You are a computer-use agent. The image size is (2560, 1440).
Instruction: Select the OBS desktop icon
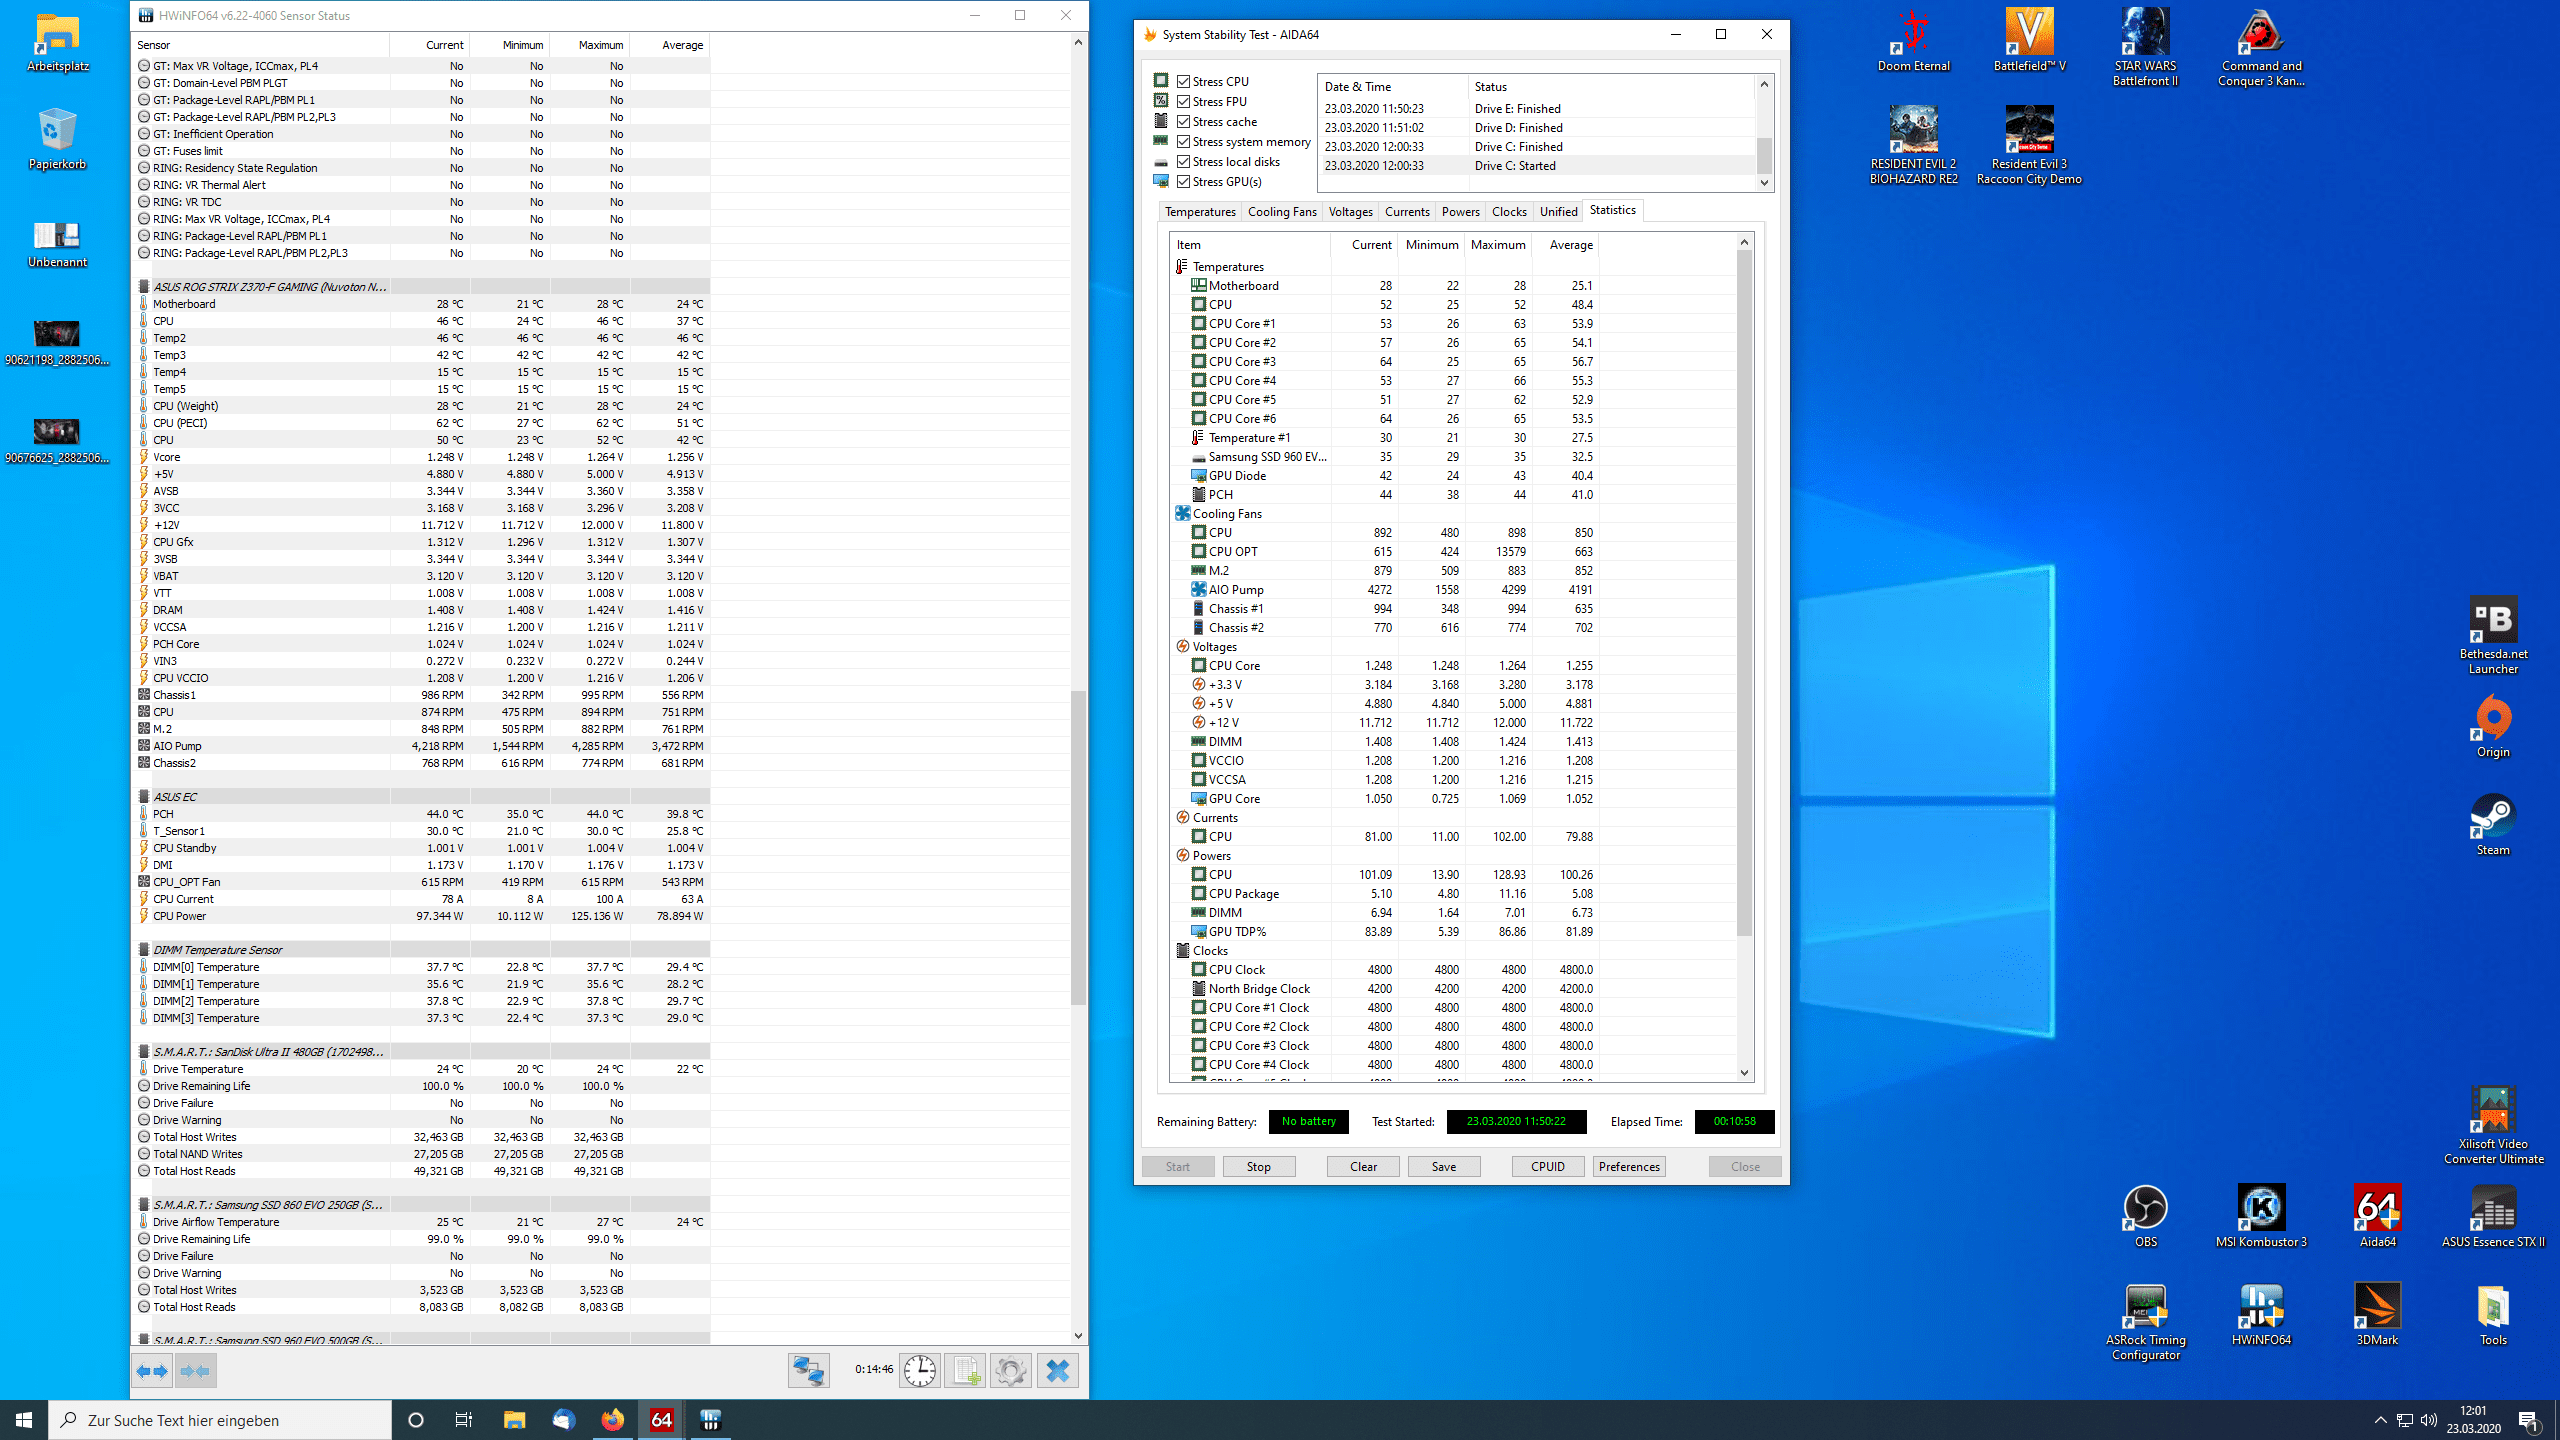(2145, 1216)
